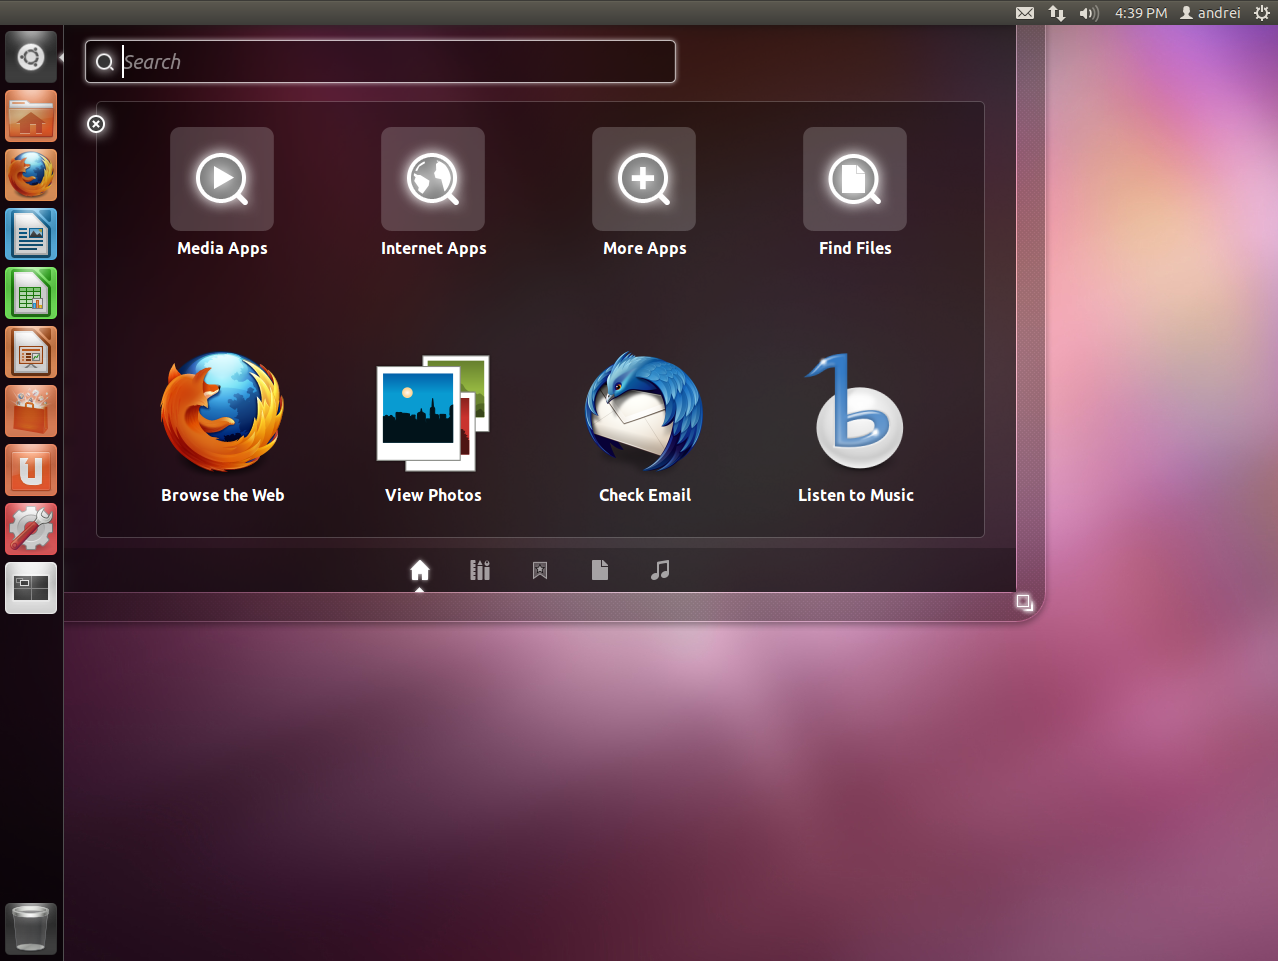Open the network indicator menu
The height and width of the screenshot is (961, 1278).
tap(1057, 13)
